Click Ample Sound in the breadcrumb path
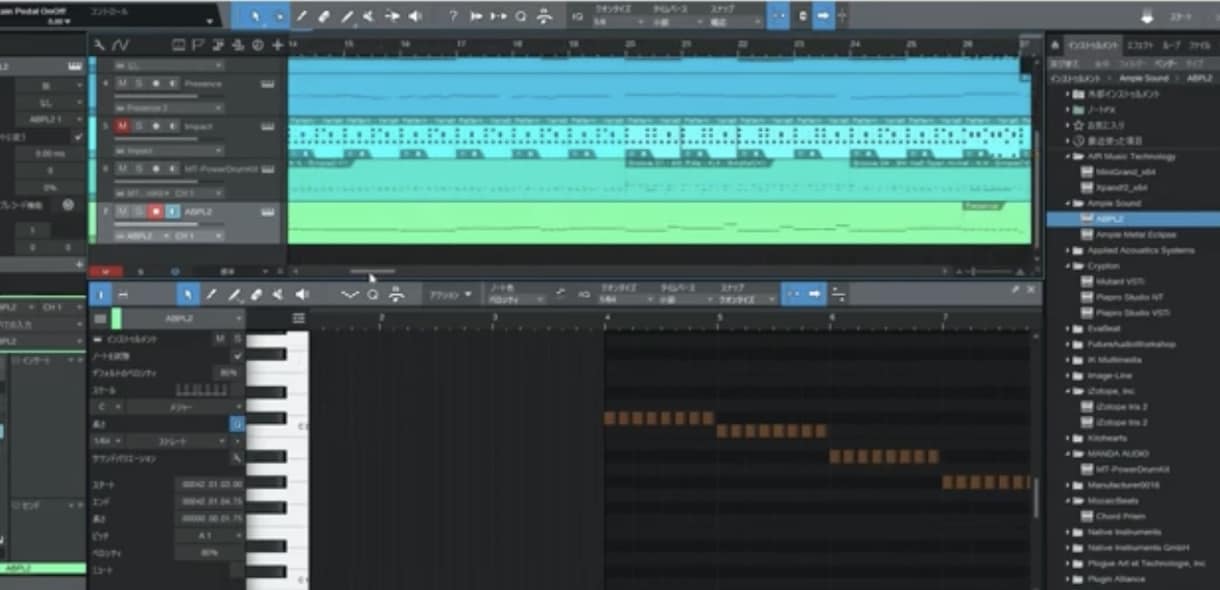The width and height of the screenshot is (1220, 590). [x=1143, y=77]
